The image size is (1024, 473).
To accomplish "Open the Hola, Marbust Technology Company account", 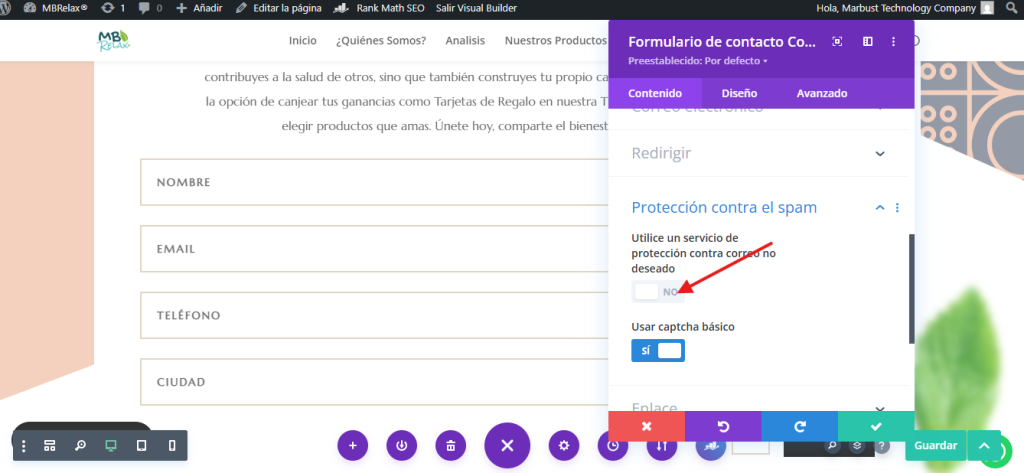I will pyautogui.click(x=905, y=8).
